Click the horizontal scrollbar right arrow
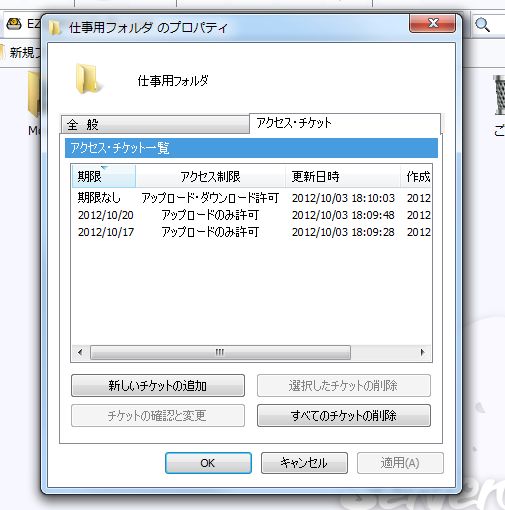Screen dimensions: 505x510 (423, 352)
